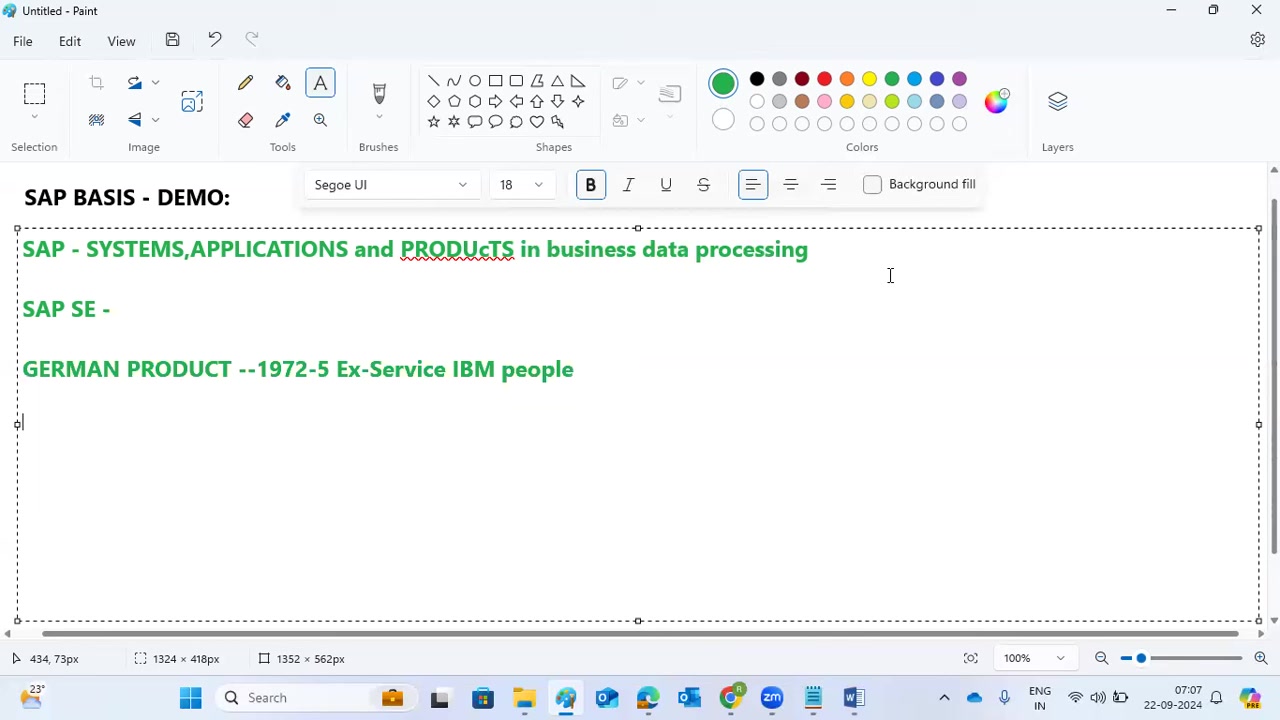This screenshot has height=720, width=1280.
Task: Toggle Strikethrough text formatting
Action: pyautogui.click(x=703, y=185)
